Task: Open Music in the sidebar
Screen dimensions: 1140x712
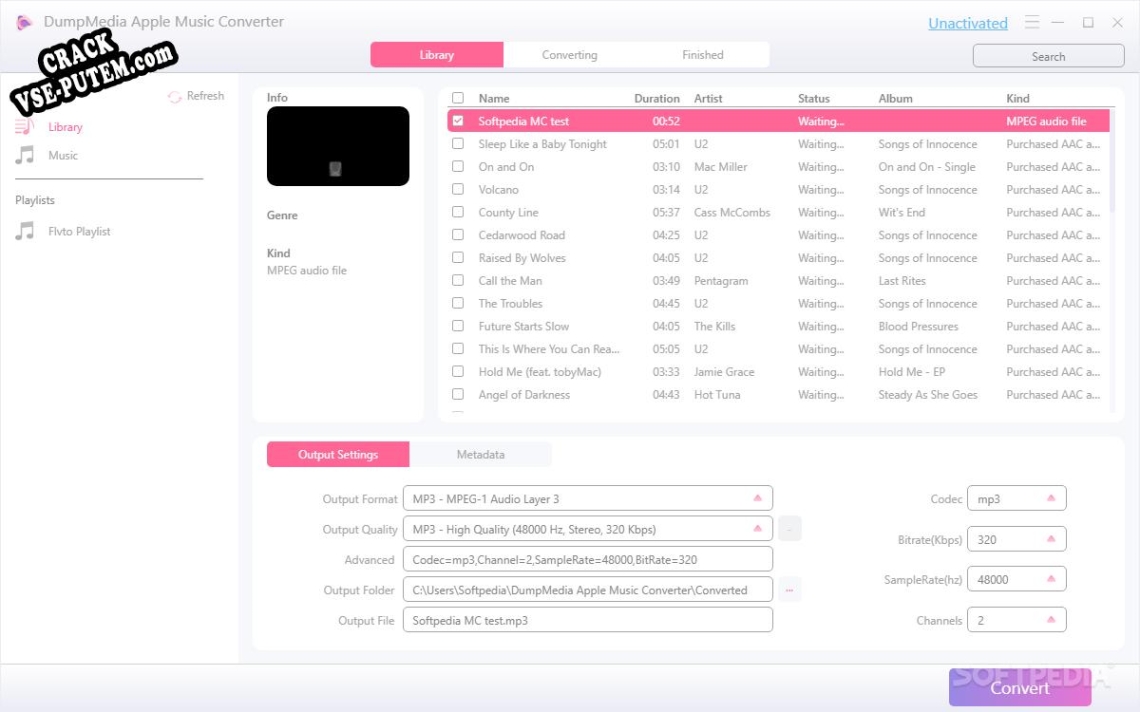Action: pos(63,155)
